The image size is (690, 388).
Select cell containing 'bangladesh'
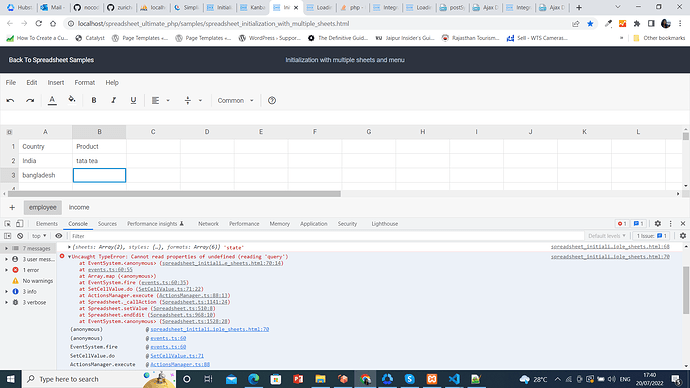point(45,175)
